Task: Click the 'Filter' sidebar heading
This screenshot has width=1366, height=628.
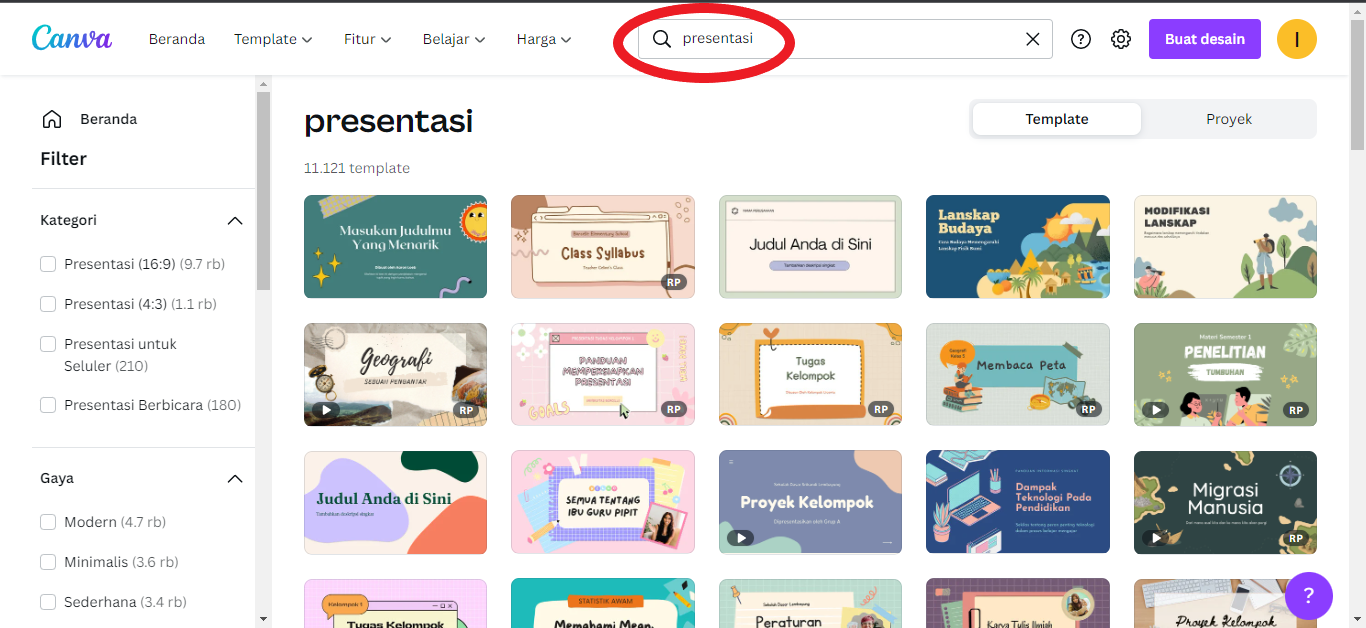Action: click(x=63, y=159)
